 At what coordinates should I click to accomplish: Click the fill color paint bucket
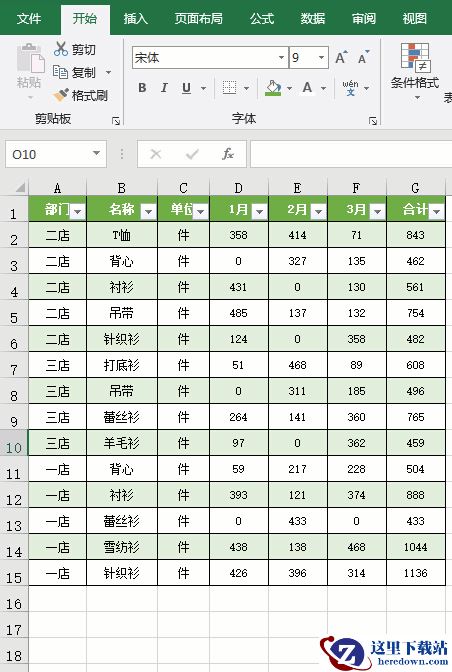click(273, 88)
